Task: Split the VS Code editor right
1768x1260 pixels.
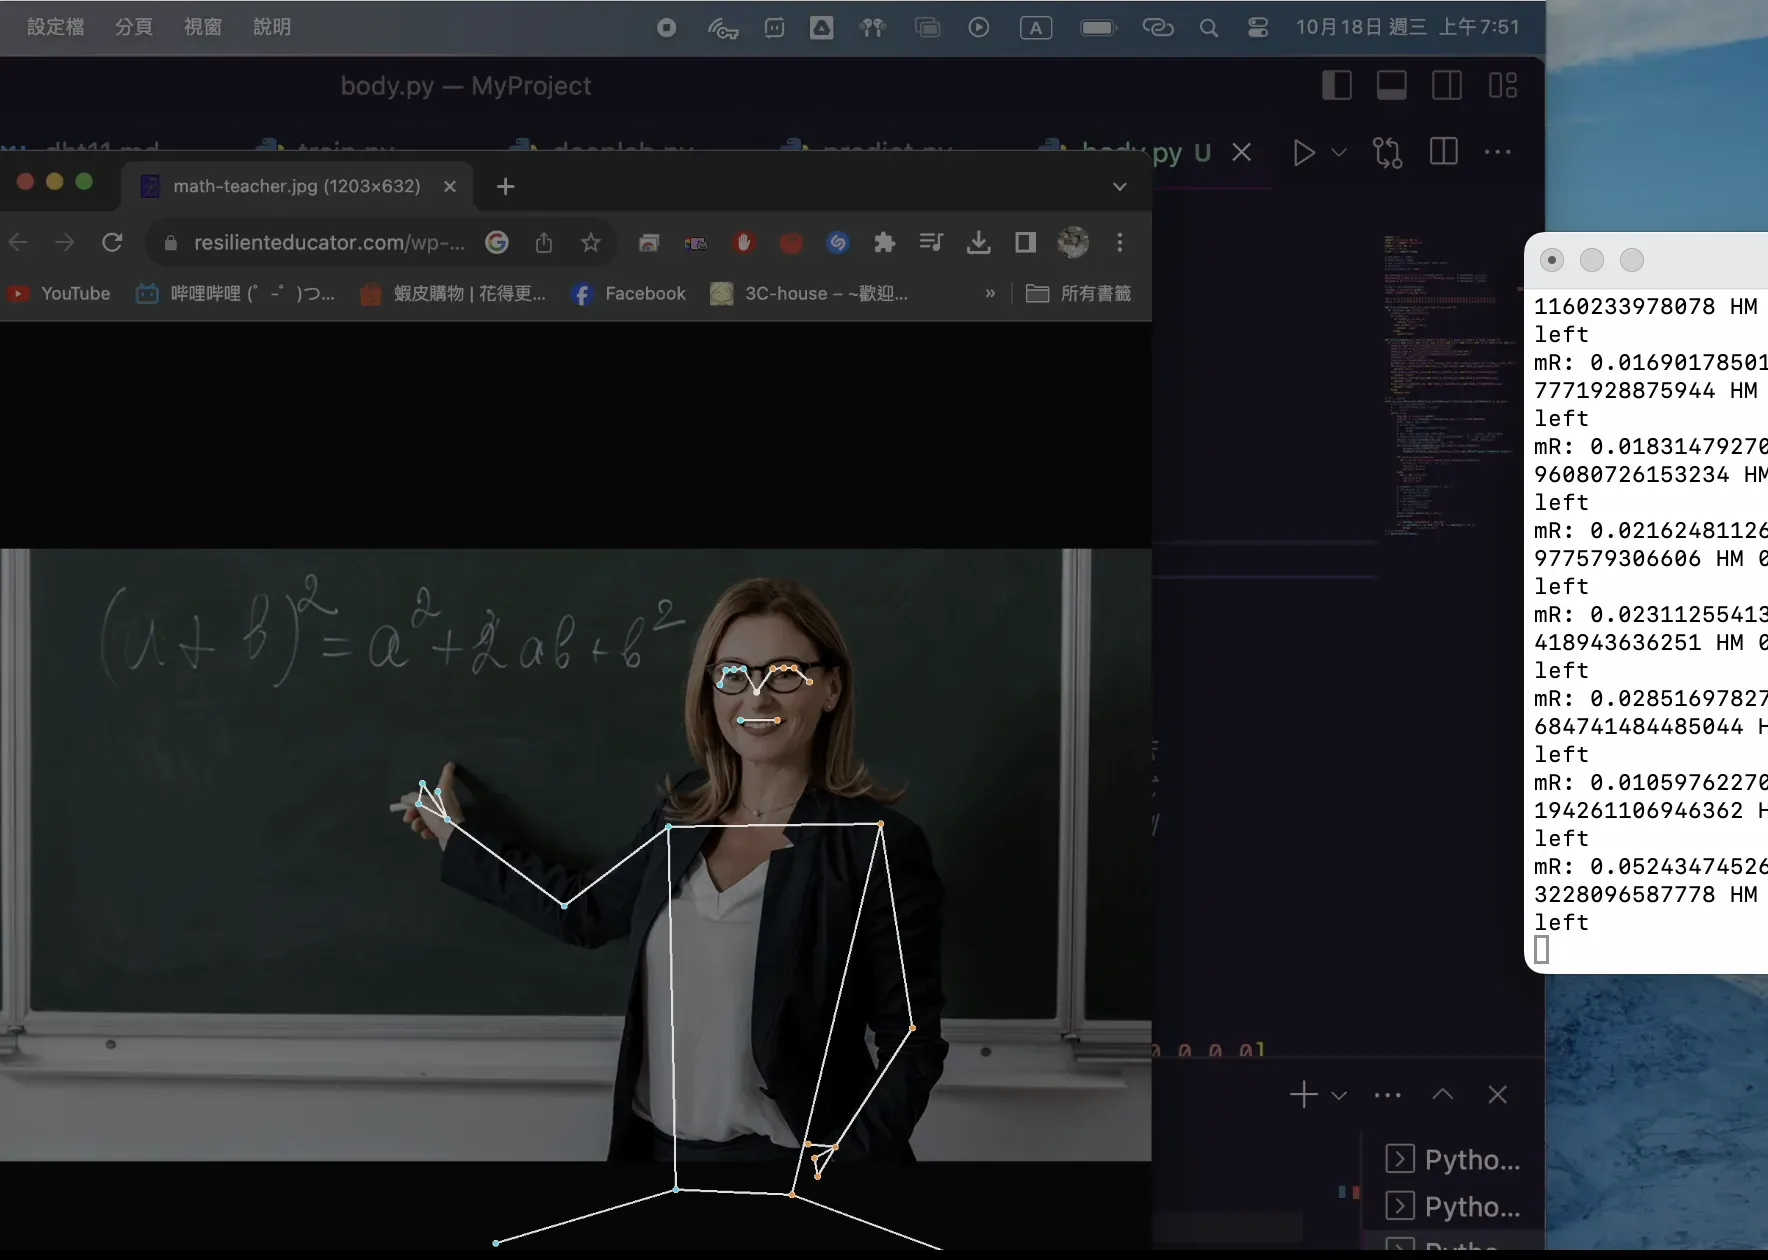Action: point(1444,152)
